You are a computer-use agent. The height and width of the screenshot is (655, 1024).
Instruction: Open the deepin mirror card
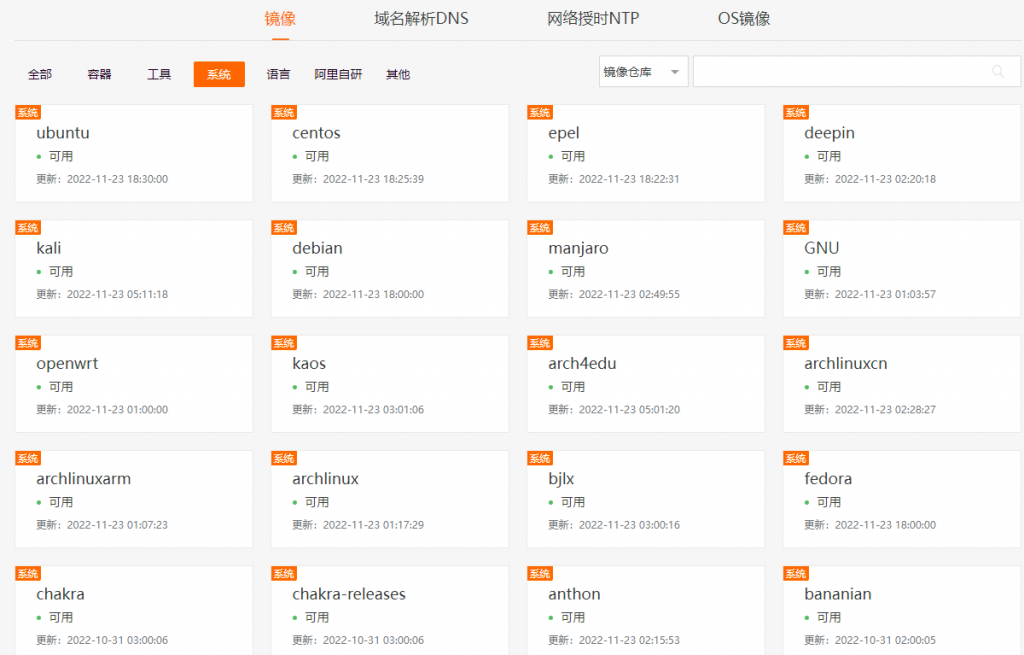click(902, 153)
